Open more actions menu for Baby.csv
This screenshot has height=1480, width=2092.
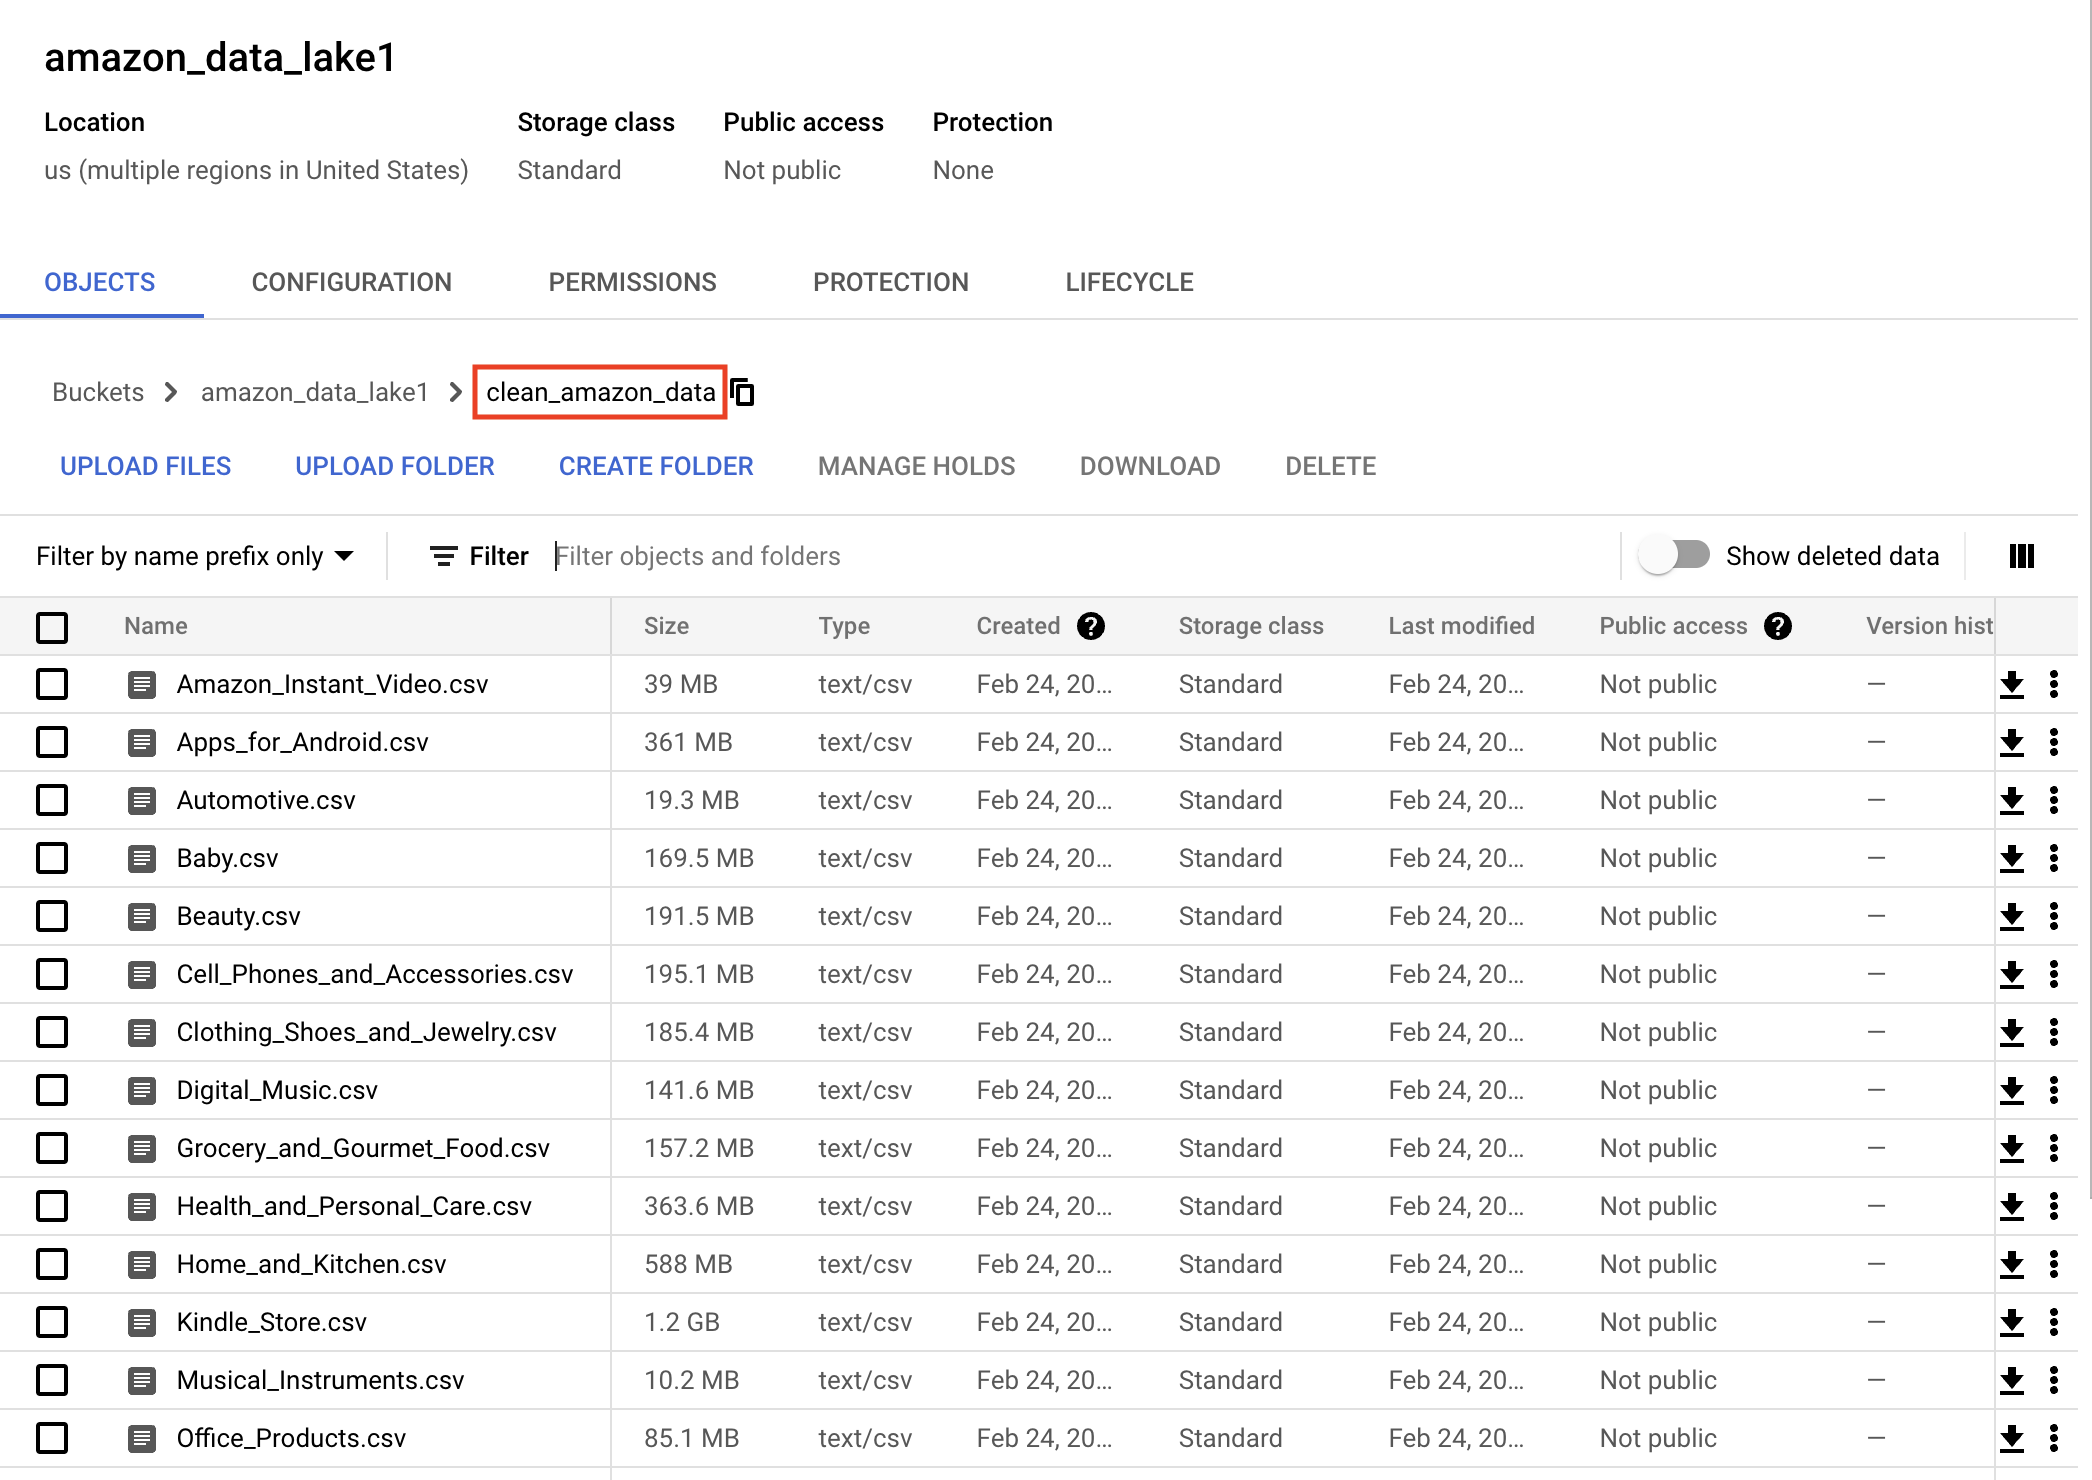pyautogui.click(x=2054, y=858)
